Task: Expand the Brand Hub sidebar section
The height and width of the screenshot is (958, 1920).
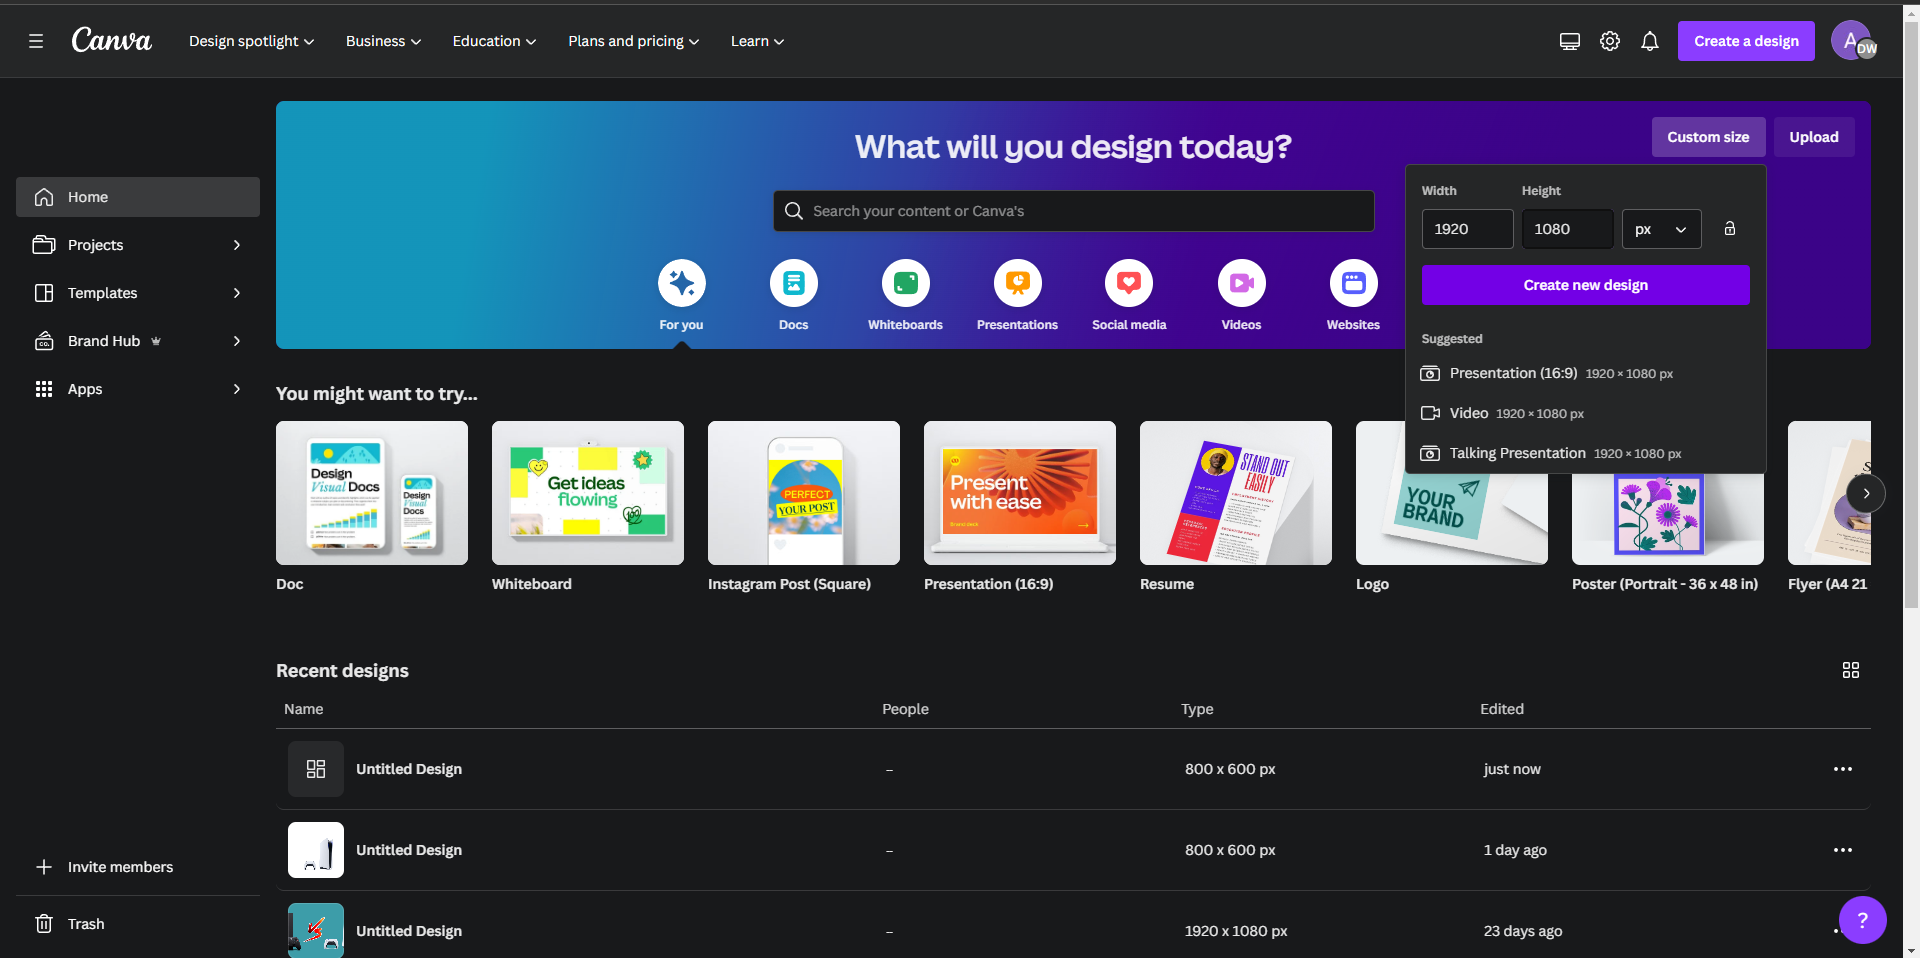Action: coord(236,341)
